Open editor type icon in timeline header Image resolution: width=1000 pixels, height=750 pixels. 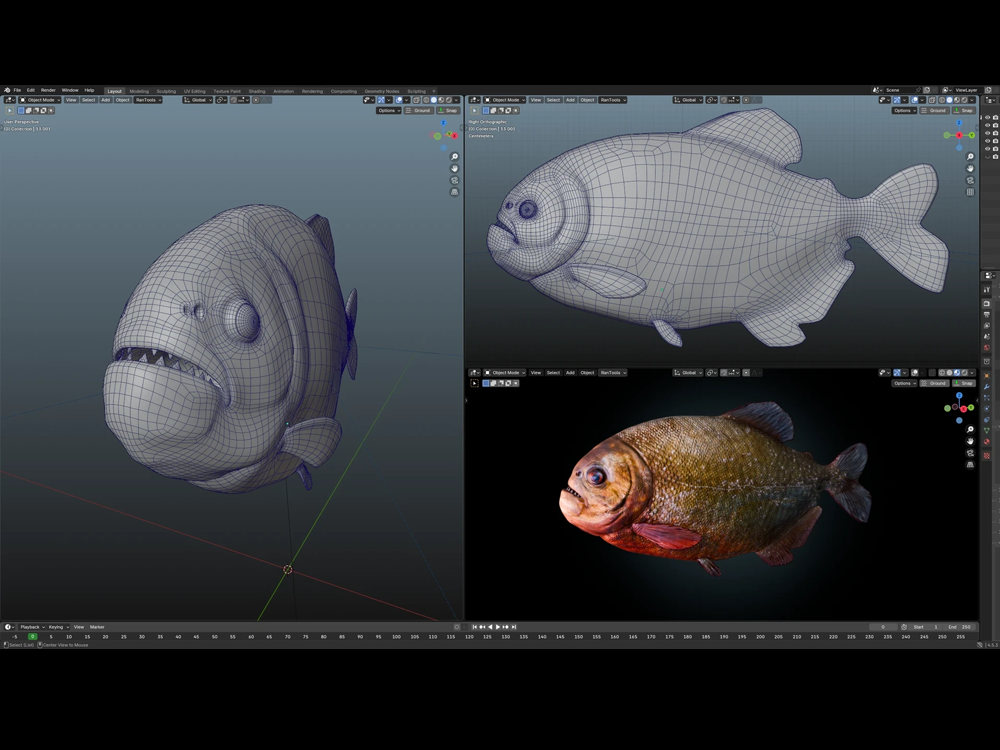tap(9, 627)
